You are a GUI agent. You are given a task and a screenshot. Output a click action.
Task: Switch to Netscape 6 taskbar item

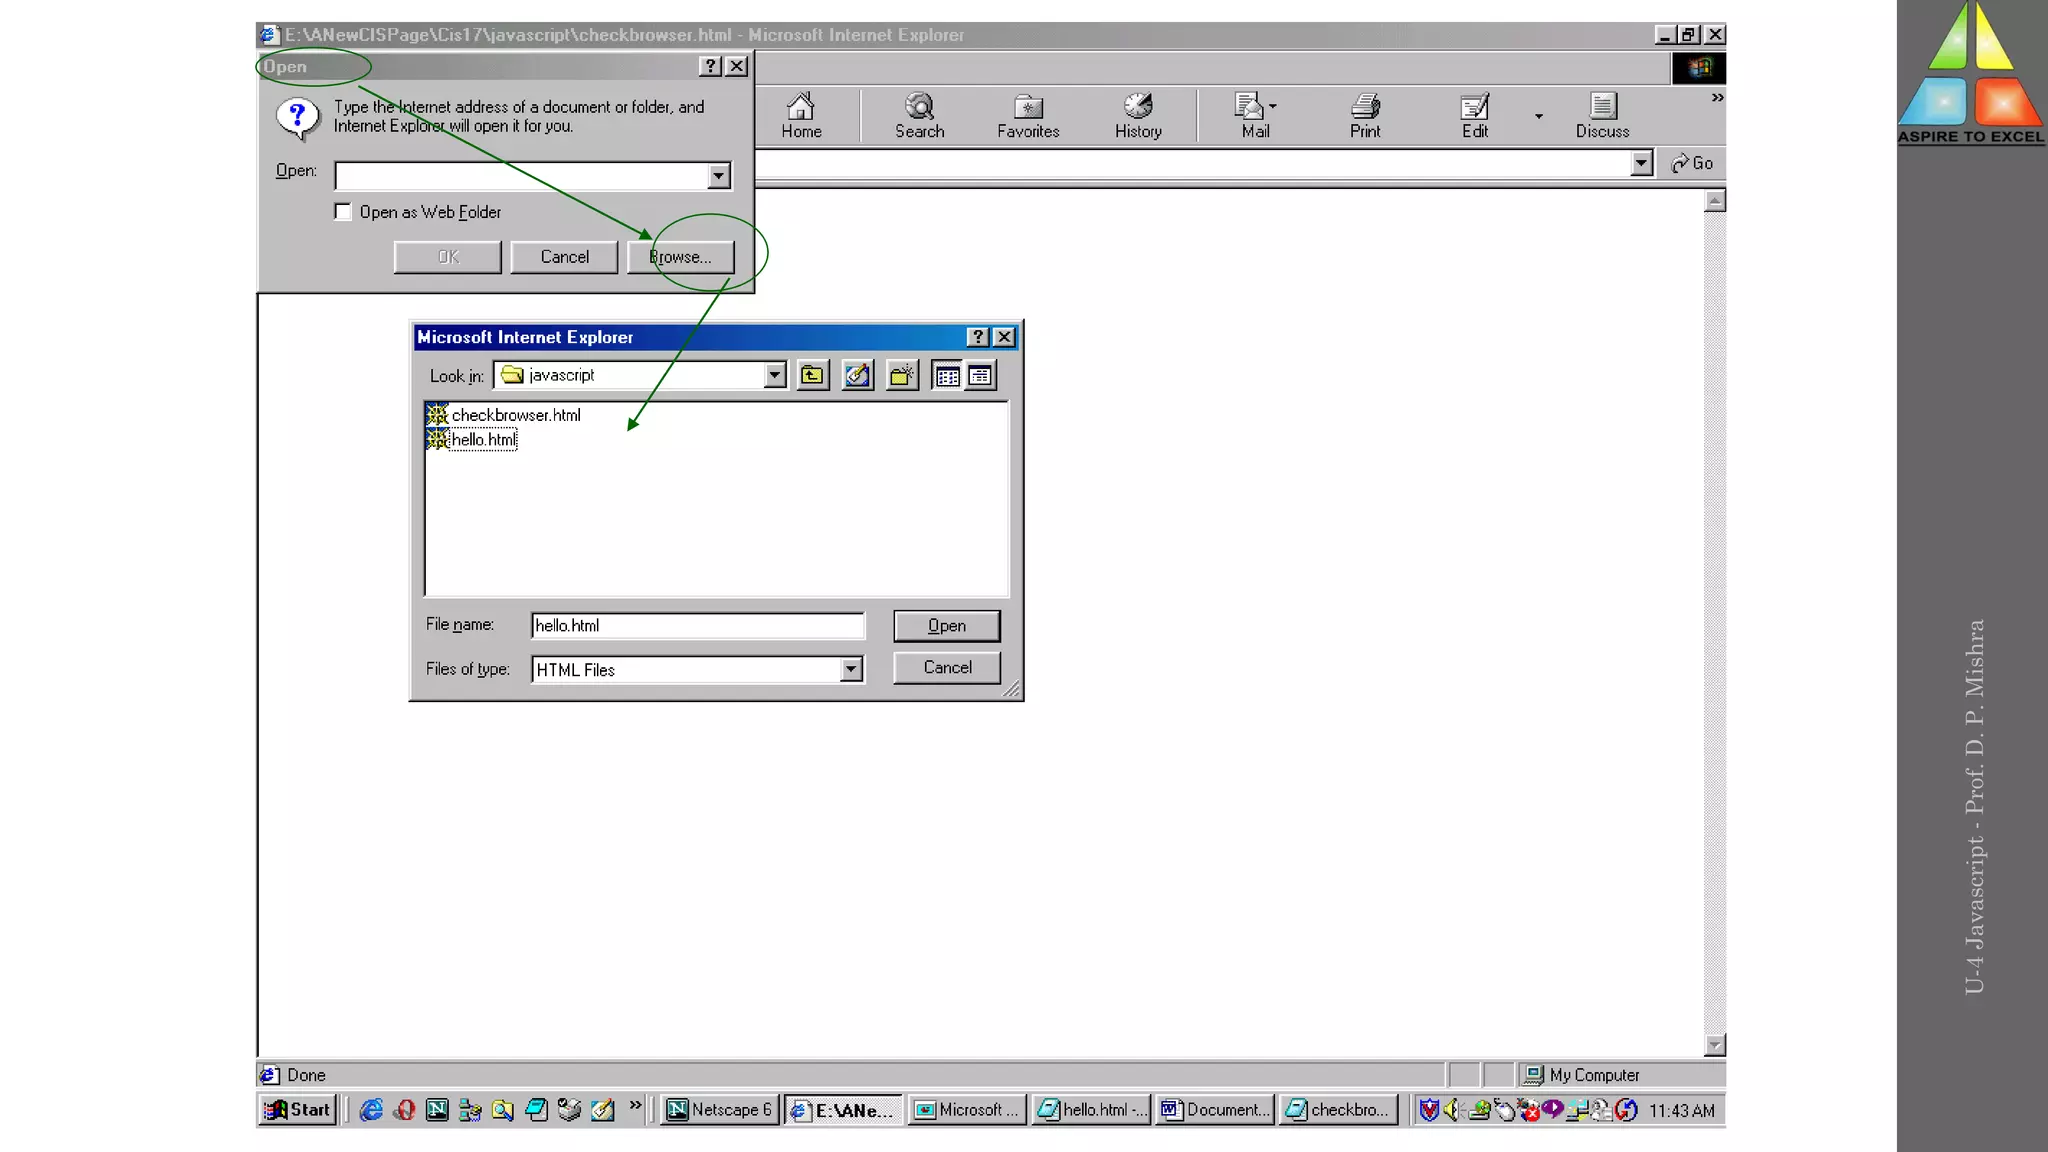coord(719,1110)
